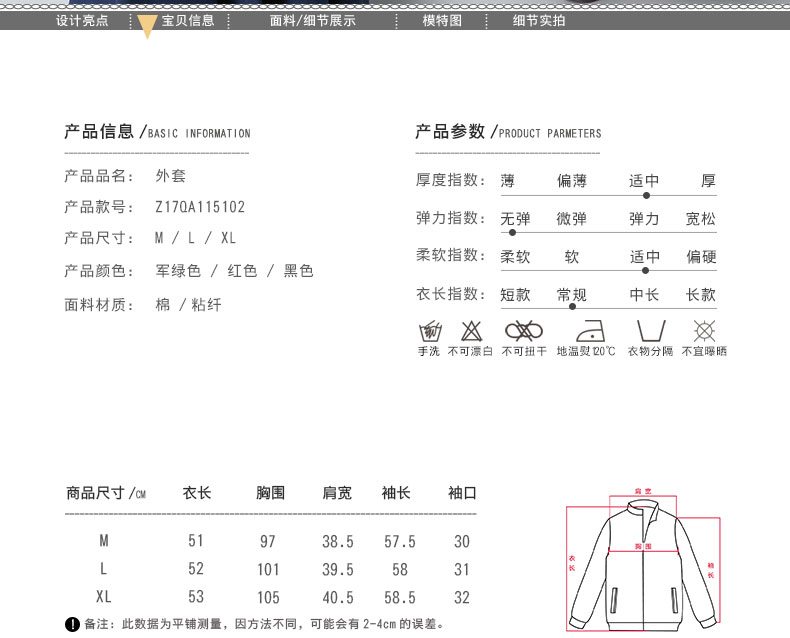This screenshot has height=638, width=790.
Task: Click the separate wash (衣物分隔) icon
Action: point(650,331)
